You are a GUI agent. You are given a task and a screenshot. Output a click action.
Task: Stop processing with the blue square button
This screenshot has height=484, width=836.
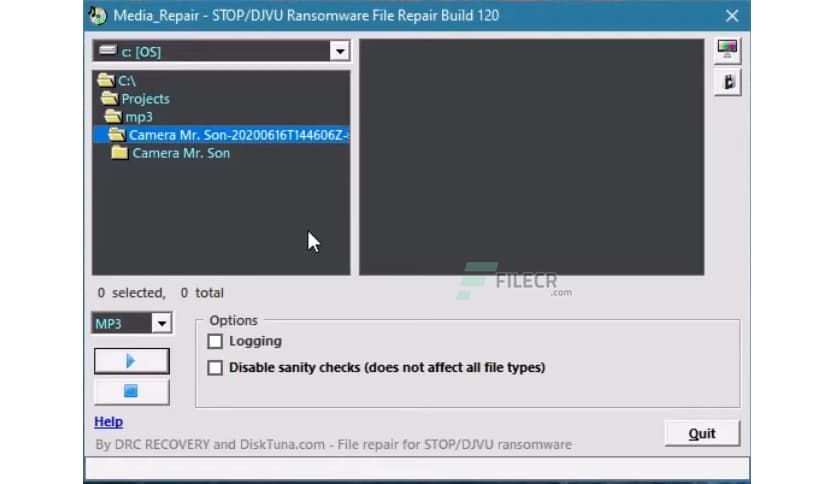(132, 391)
